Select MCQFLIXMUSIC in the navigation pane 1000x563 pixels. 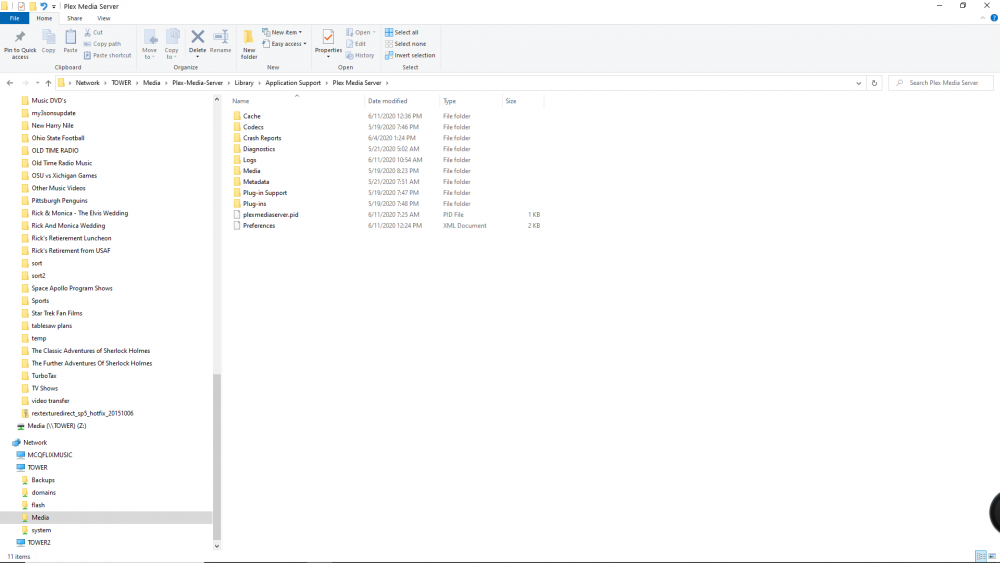[50, 455]
